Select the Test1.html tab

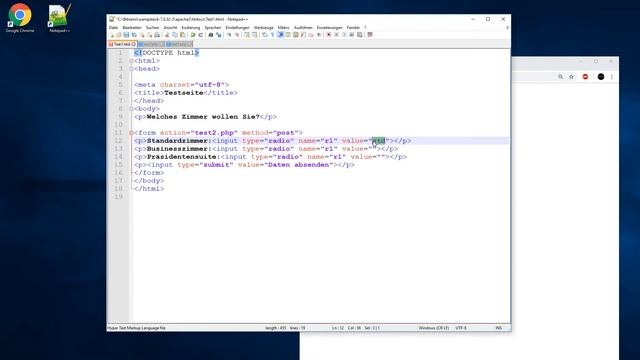point(121,44)
